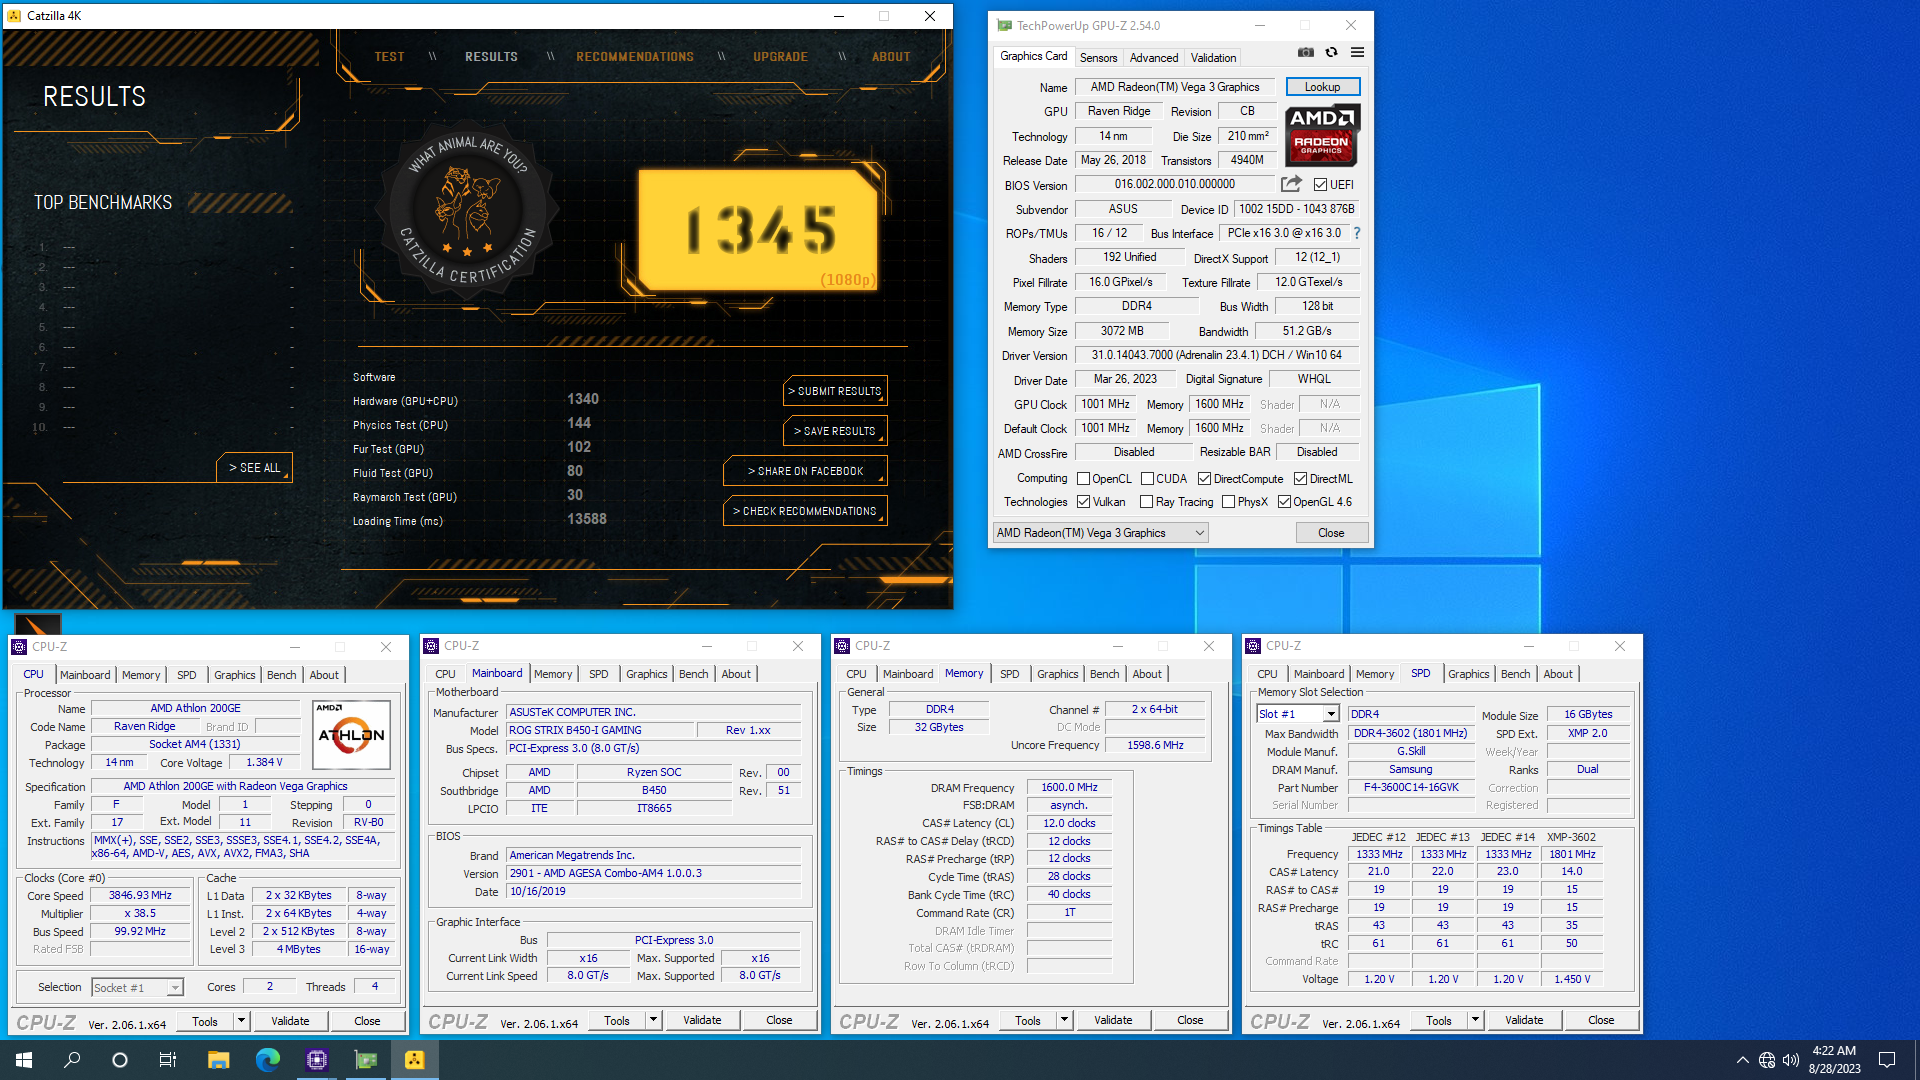The width and height of the screenshot is (1920, 1080).
Task: Click SHARE ON FACEBOOK button
Action: click(x=805, y=471)
